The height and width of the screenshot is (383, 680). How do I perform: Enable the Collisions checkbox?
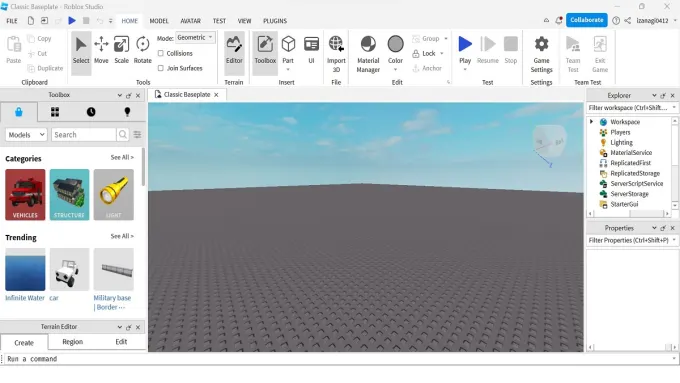click(x=161, y=53)
